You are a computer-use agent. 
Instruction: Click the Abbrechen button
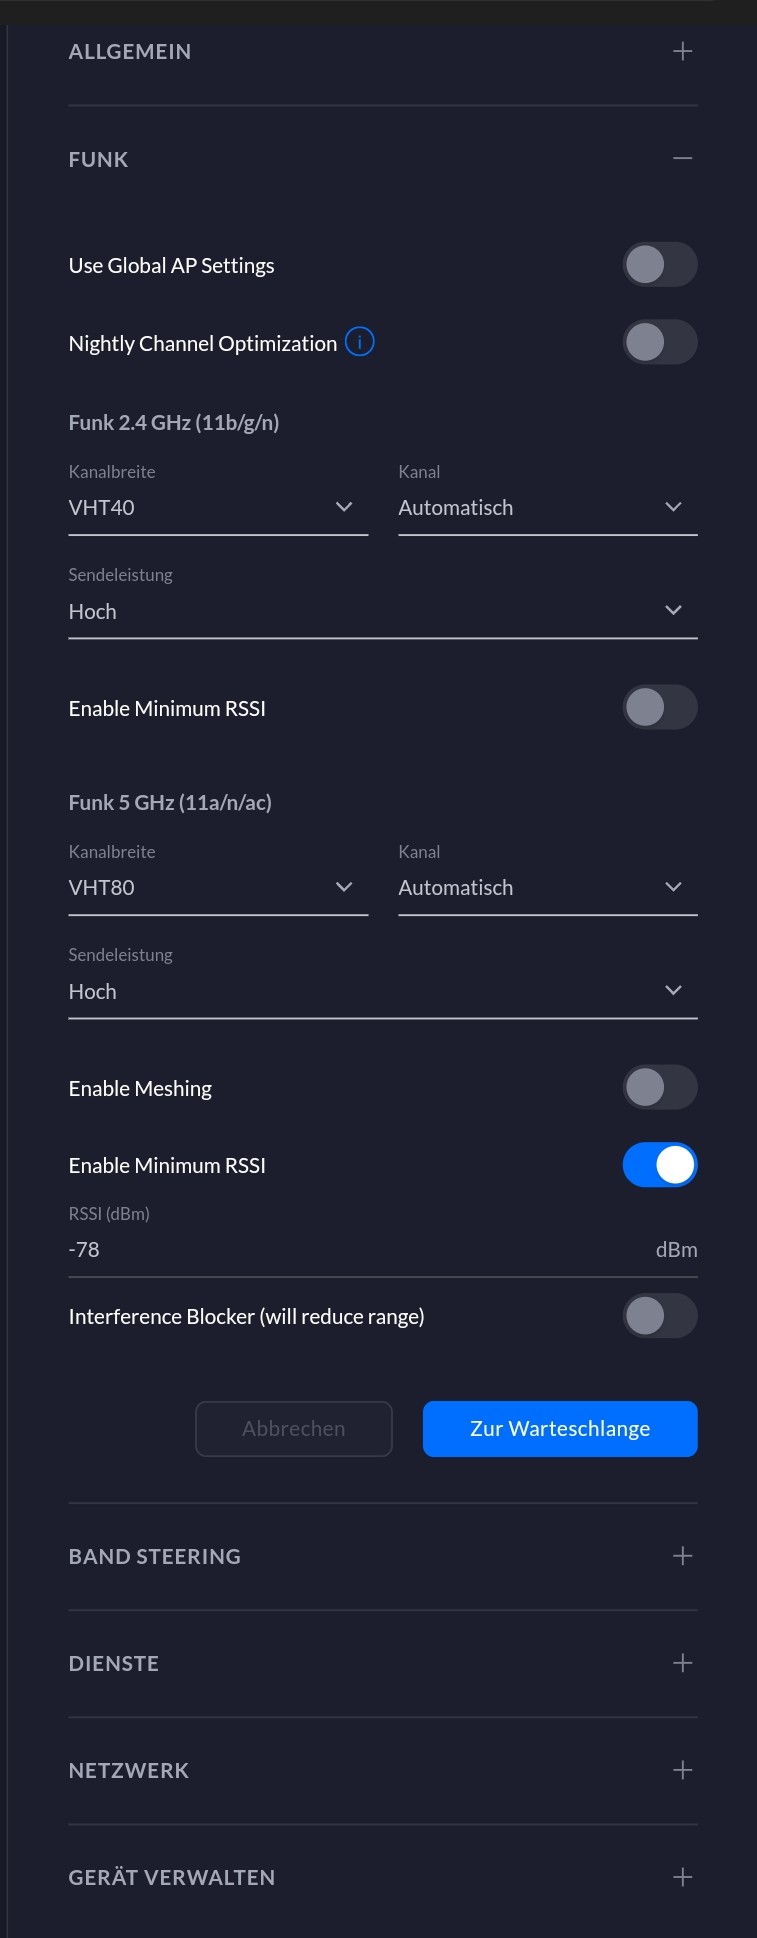coord(293,1428)
